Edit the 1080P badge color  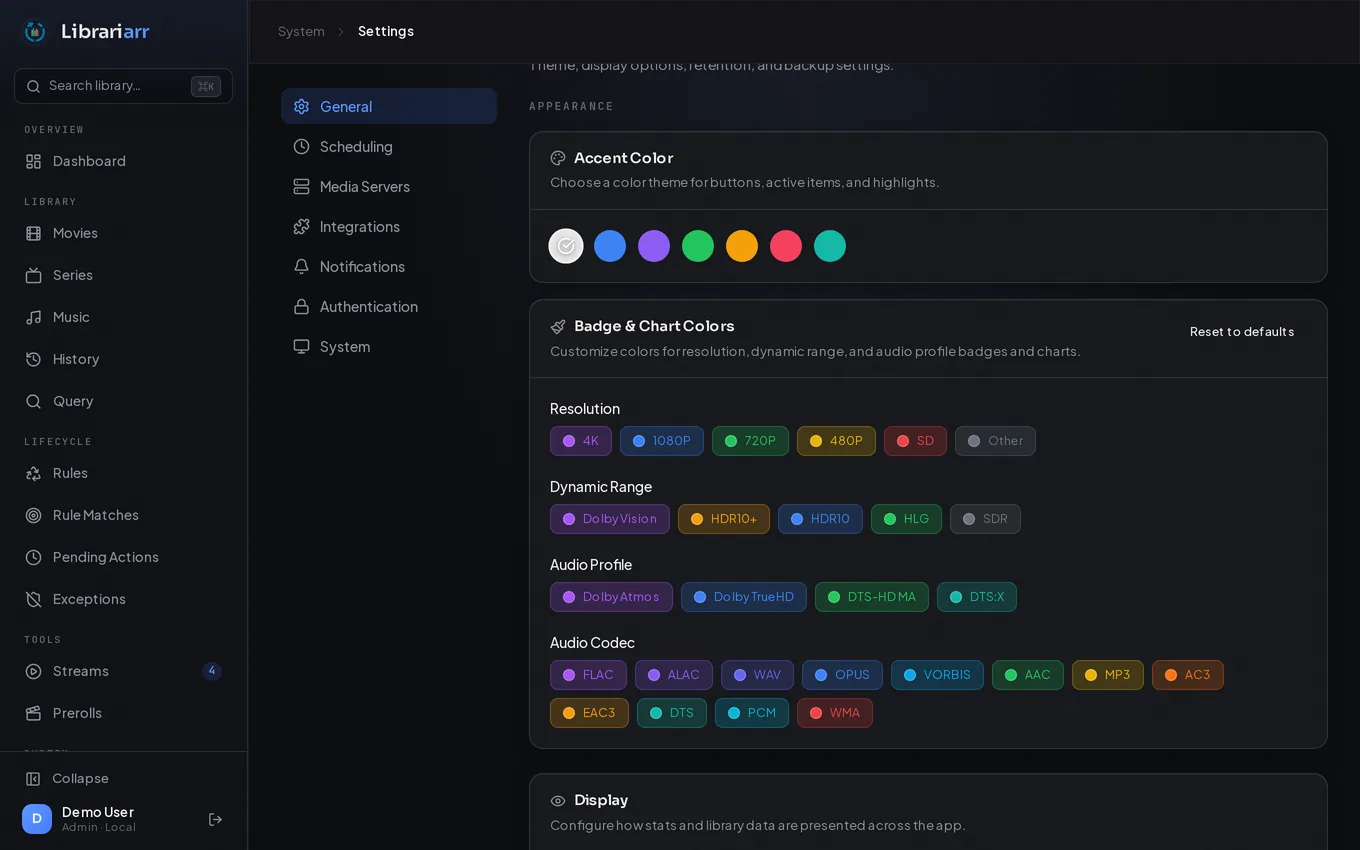pyautogui.click(x=662, y=441)
